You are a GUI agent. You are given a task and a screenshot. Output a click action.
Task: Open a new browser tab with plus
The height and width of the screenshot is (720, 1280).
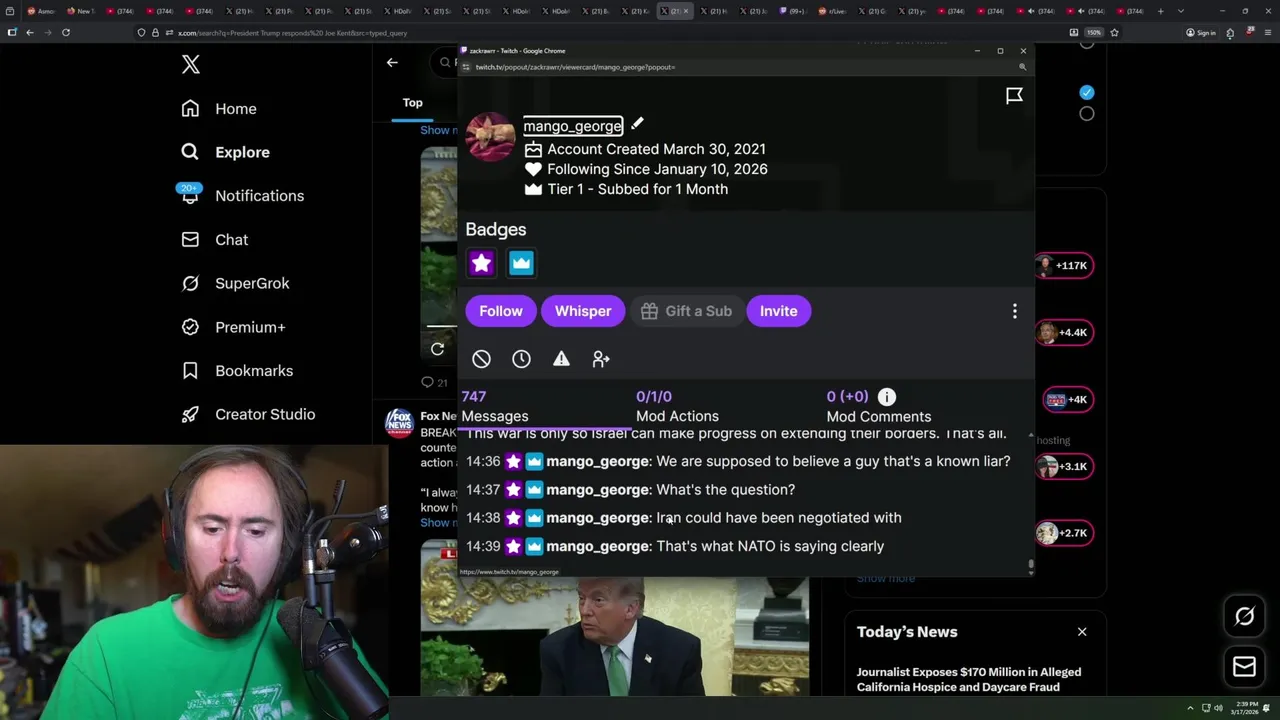[1160, 11]
